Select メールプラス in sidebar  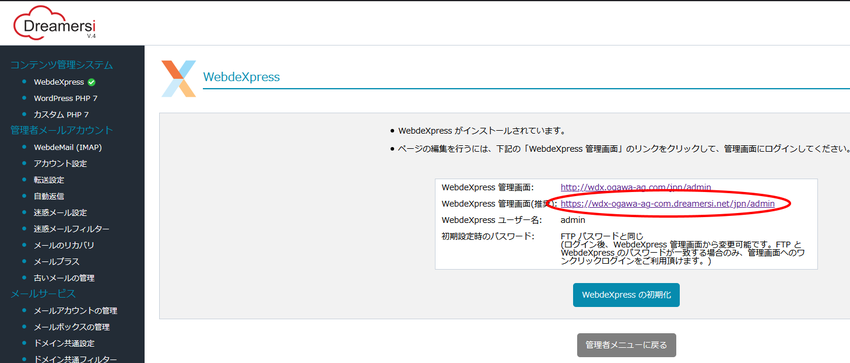click(56, 262)
